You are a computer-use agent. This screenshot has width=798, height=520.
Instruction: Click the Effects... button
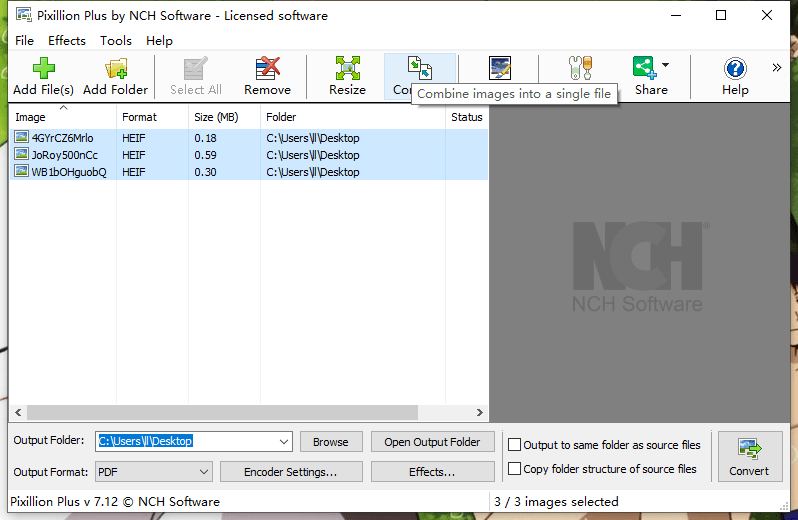[x=432, y=472]
